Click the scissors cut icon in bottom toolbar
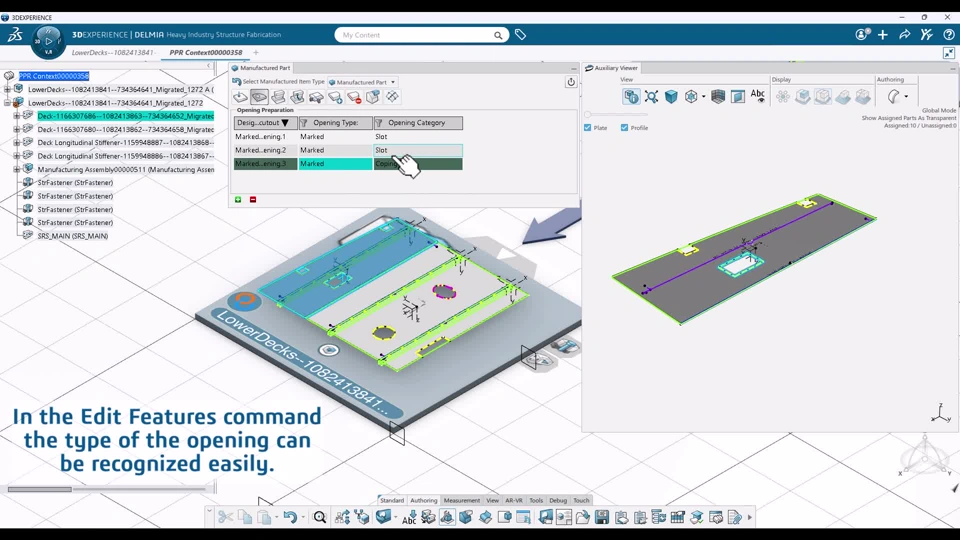The width and height of the screenshot is (960, 540). 225,517
